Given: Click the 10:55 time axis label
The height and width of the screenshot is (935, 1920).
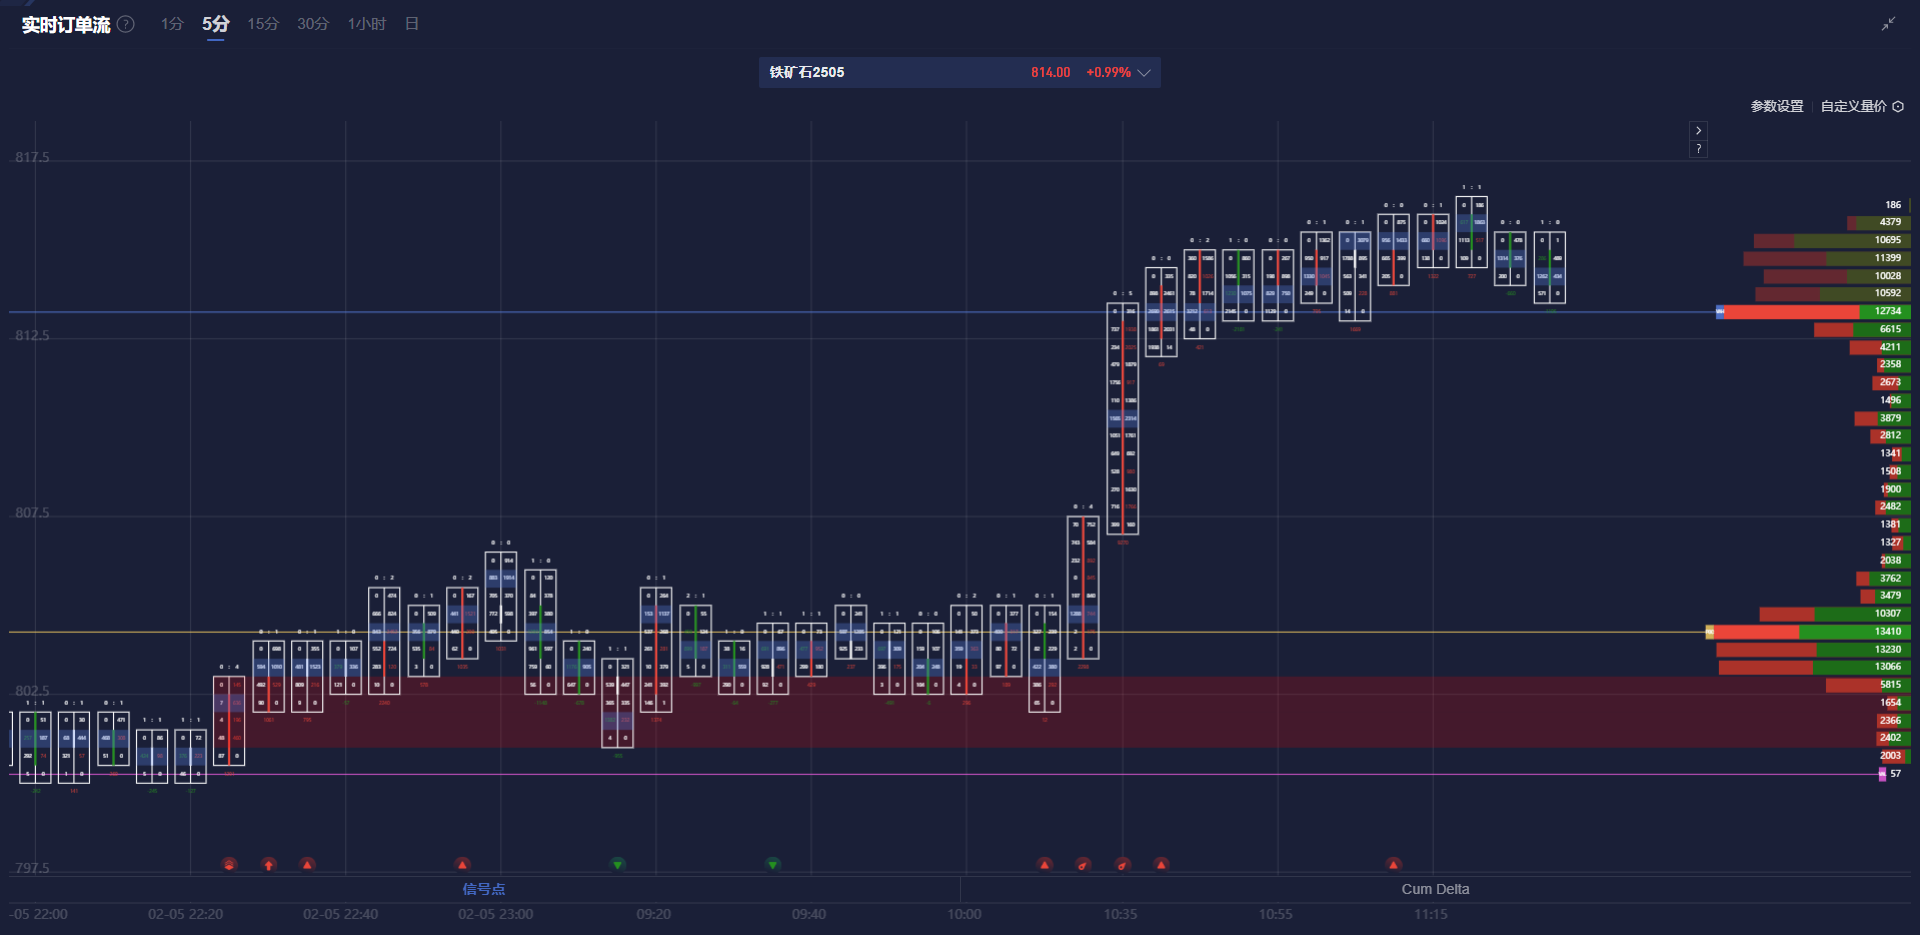Looking at the screenshot, I should pos(1275,914).
